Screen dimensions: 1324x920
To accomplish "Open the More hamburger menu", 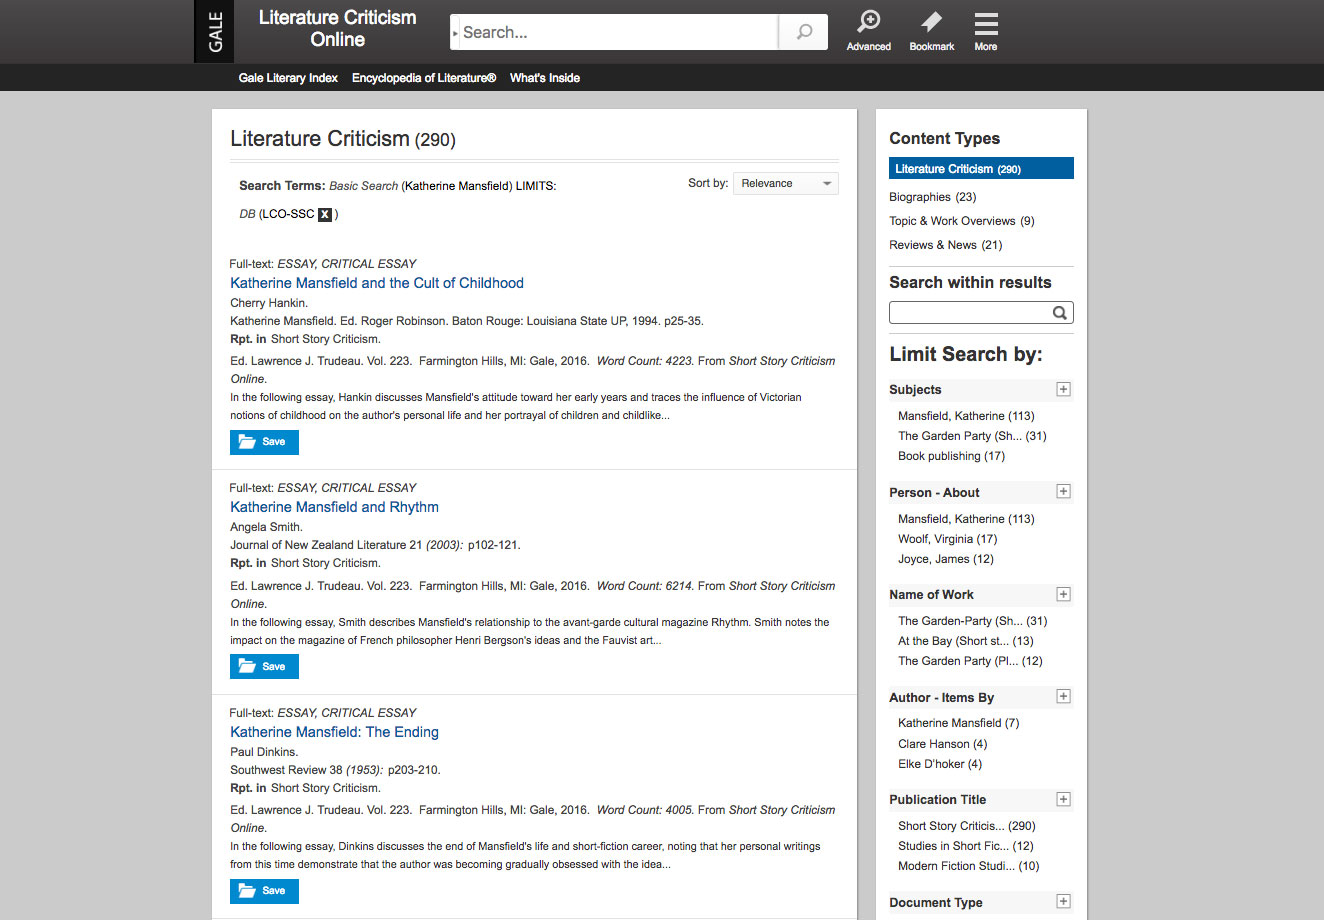I will (x=986, y=31).
